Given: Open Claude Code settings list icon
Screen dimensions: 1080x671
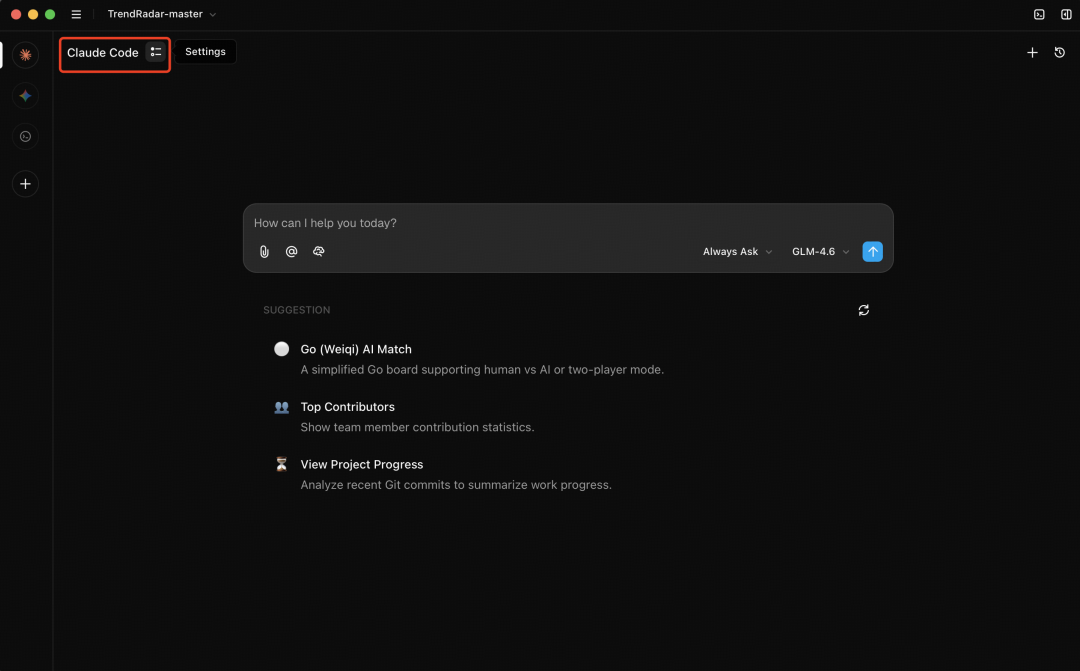Looking at the screenshot, I should coord(156,52).
